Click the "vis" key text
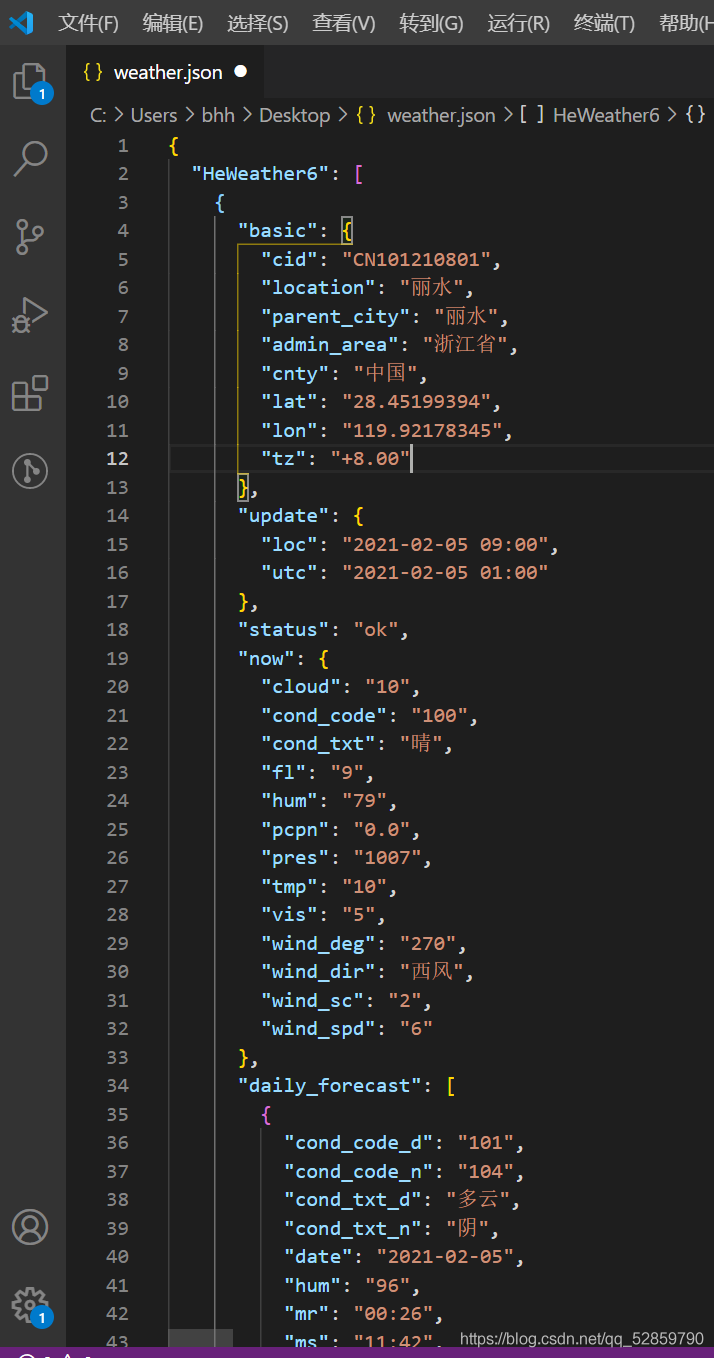Image resolution: width=714 pixels, height=1358 pixels. tap(289, 915)
